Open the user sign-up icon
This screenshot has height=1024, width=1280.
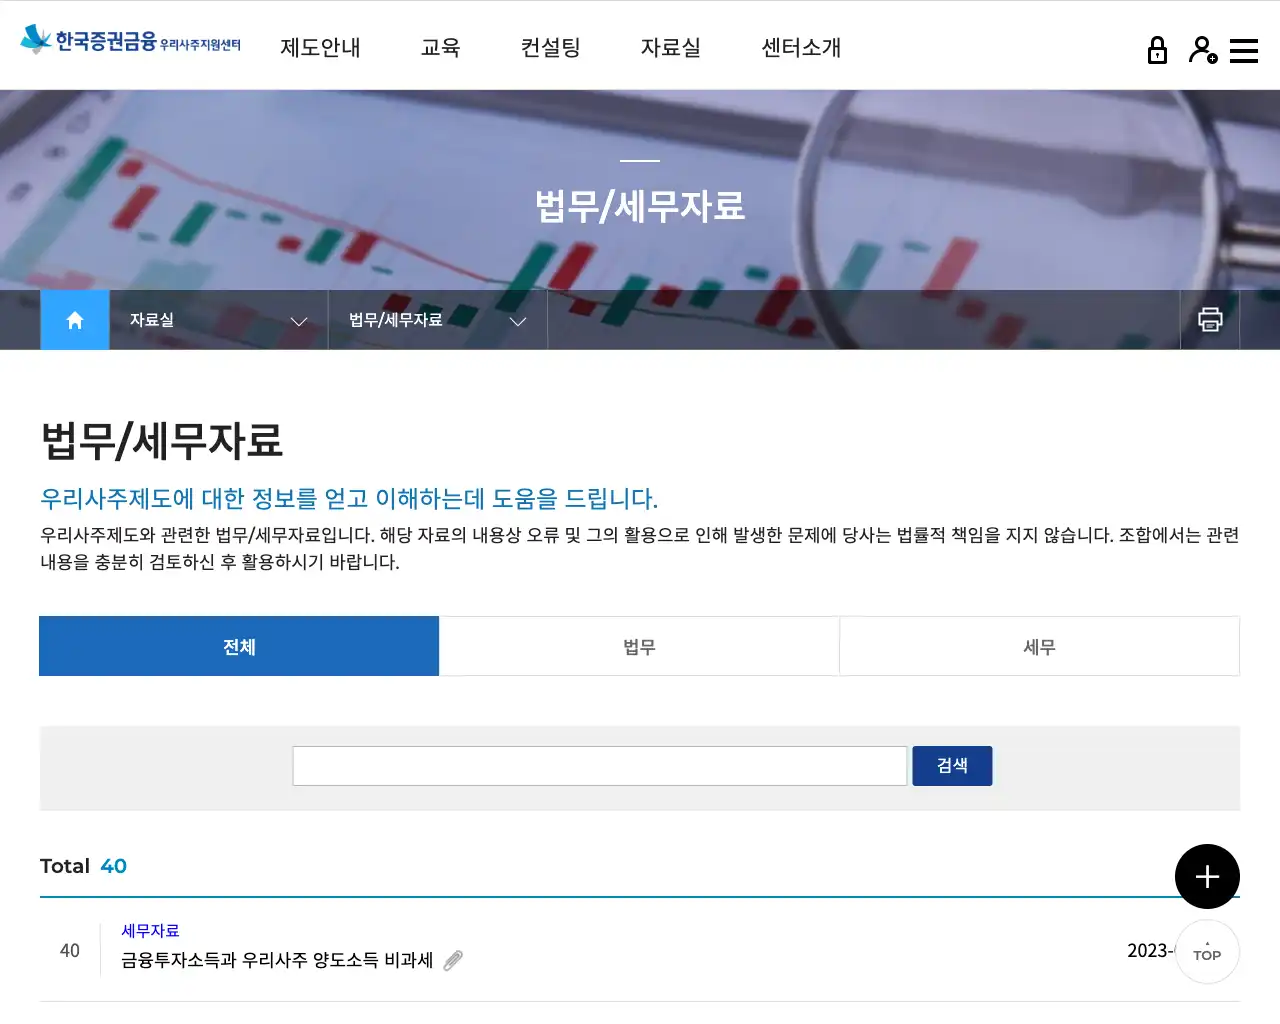point(1203,50)
